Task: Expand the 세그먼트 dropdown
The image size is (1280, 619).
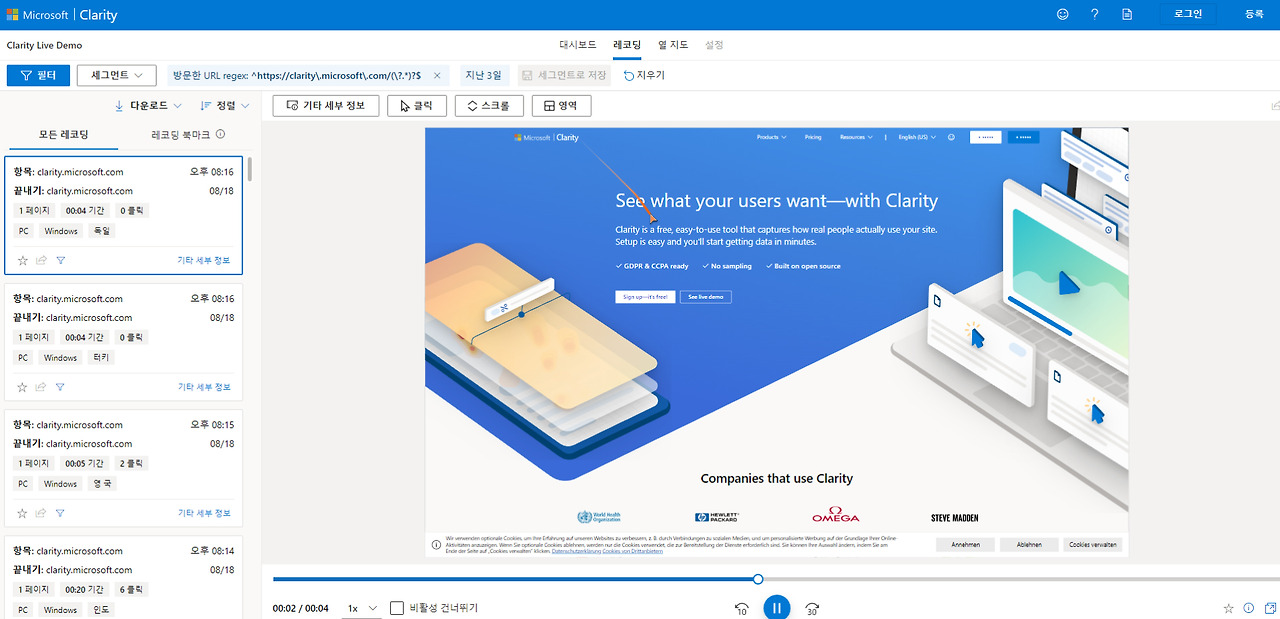Action: coord(117,75)
